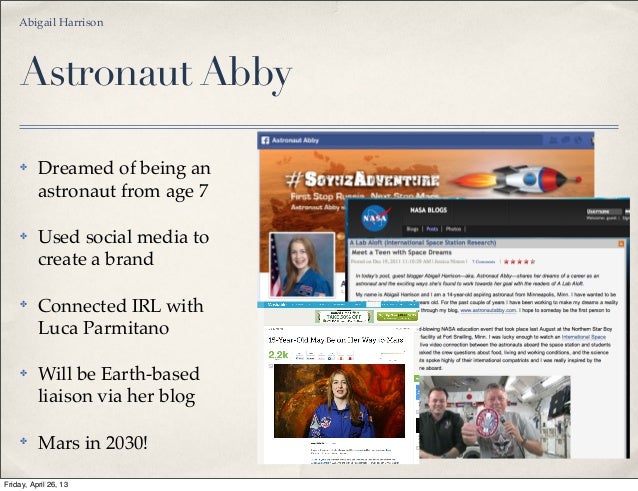Open Facebook friend requests icon
This screenshot has height=491, width=638.
click(553, 140)
